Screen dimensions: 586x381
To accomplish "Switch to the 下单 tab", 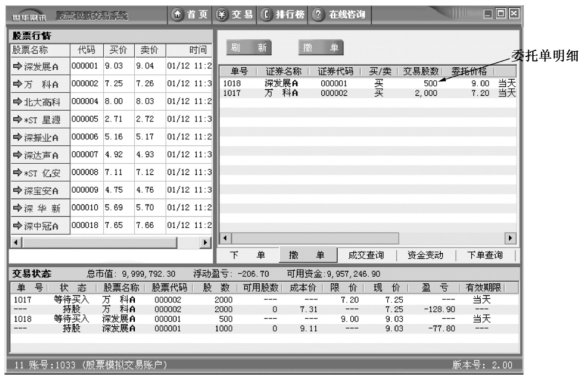I will click(x=248, y=255).
